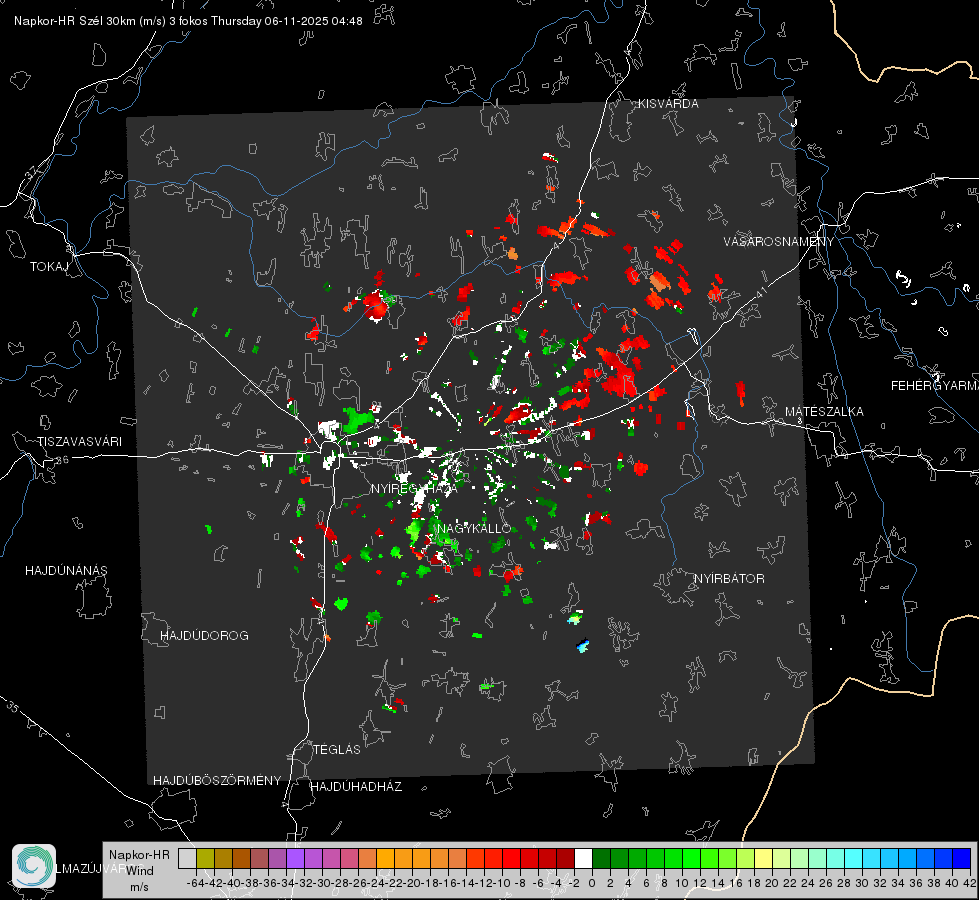979x900 pixels.
Task: Select the HAJDÚDOROG label on the map
Action: pos(204,635)
